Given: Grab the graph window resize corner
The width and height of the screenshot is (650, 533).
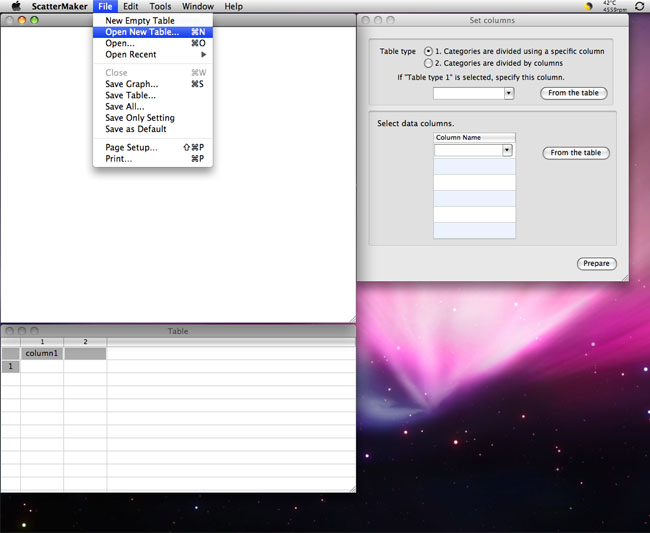Looking at the screenshot, I should tap(352, 319).
